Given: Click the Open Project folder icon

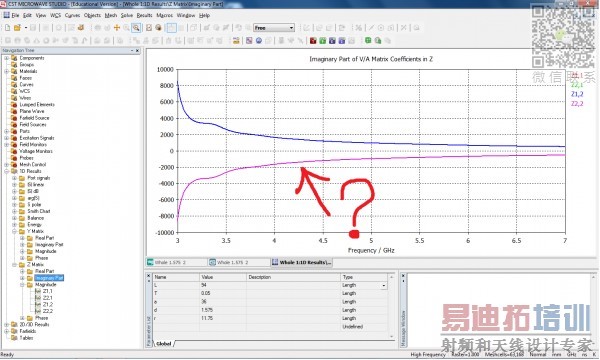Looking at the screenshot, I should tap(17, 28).
